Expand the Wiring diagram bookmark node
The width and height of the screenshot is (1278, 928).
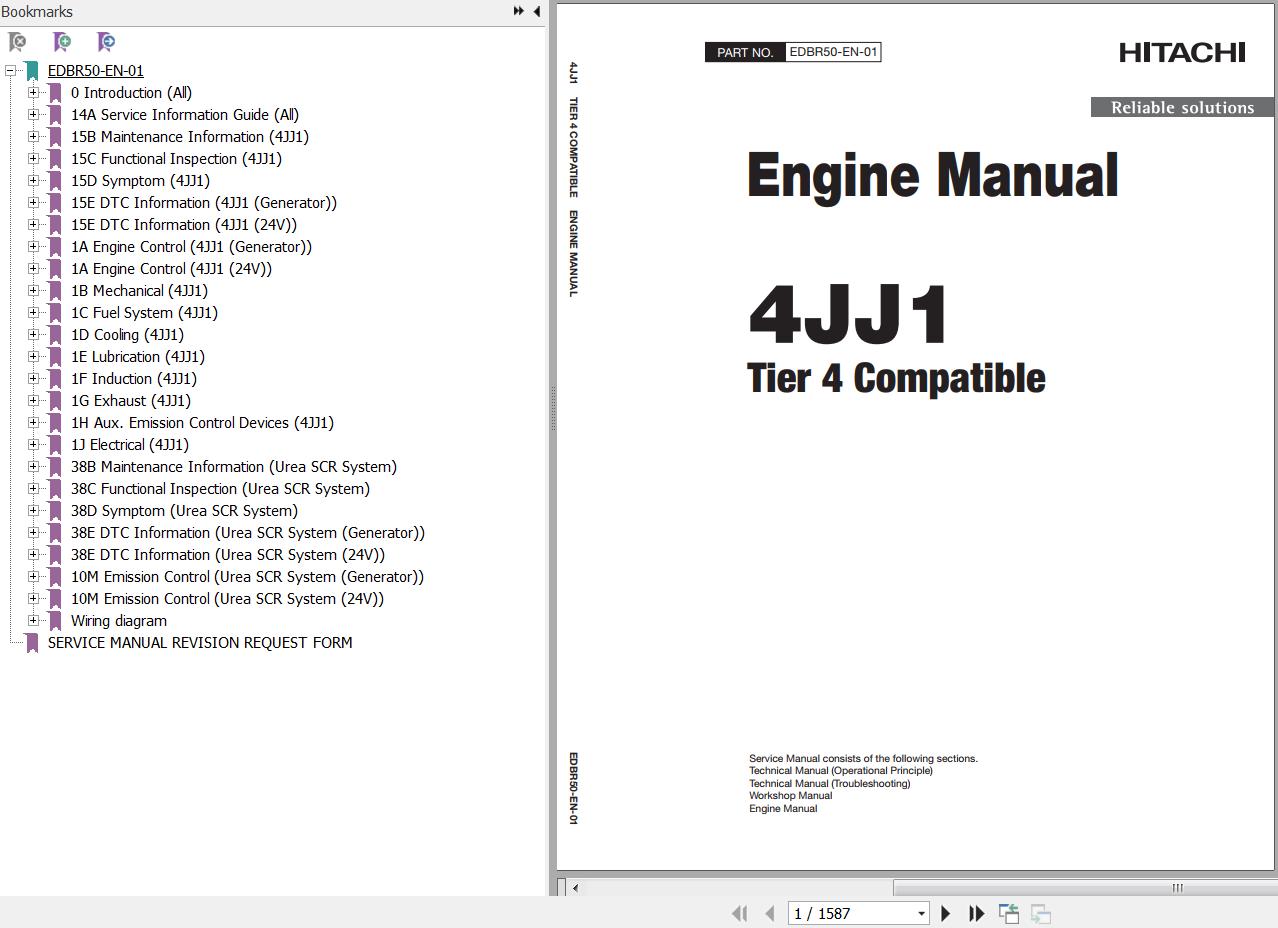tap(33, 621)
